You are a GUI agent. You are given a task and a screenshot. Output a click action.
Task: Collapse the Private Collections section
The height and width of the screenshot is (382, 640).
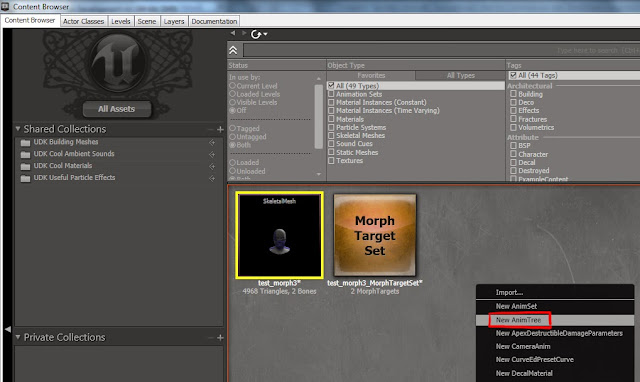click(18, 337)
